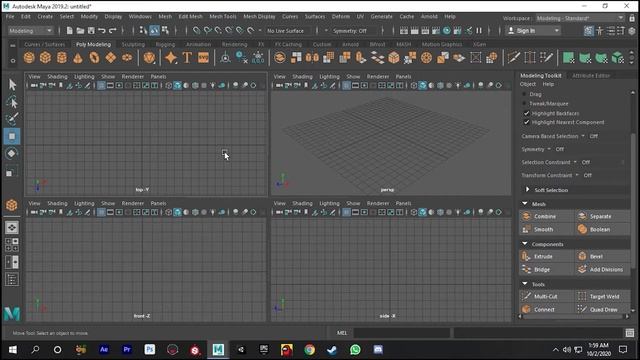Open the Sign In dropdown
This screenshot has width=640, height=360.
click(x=533, y=31)
